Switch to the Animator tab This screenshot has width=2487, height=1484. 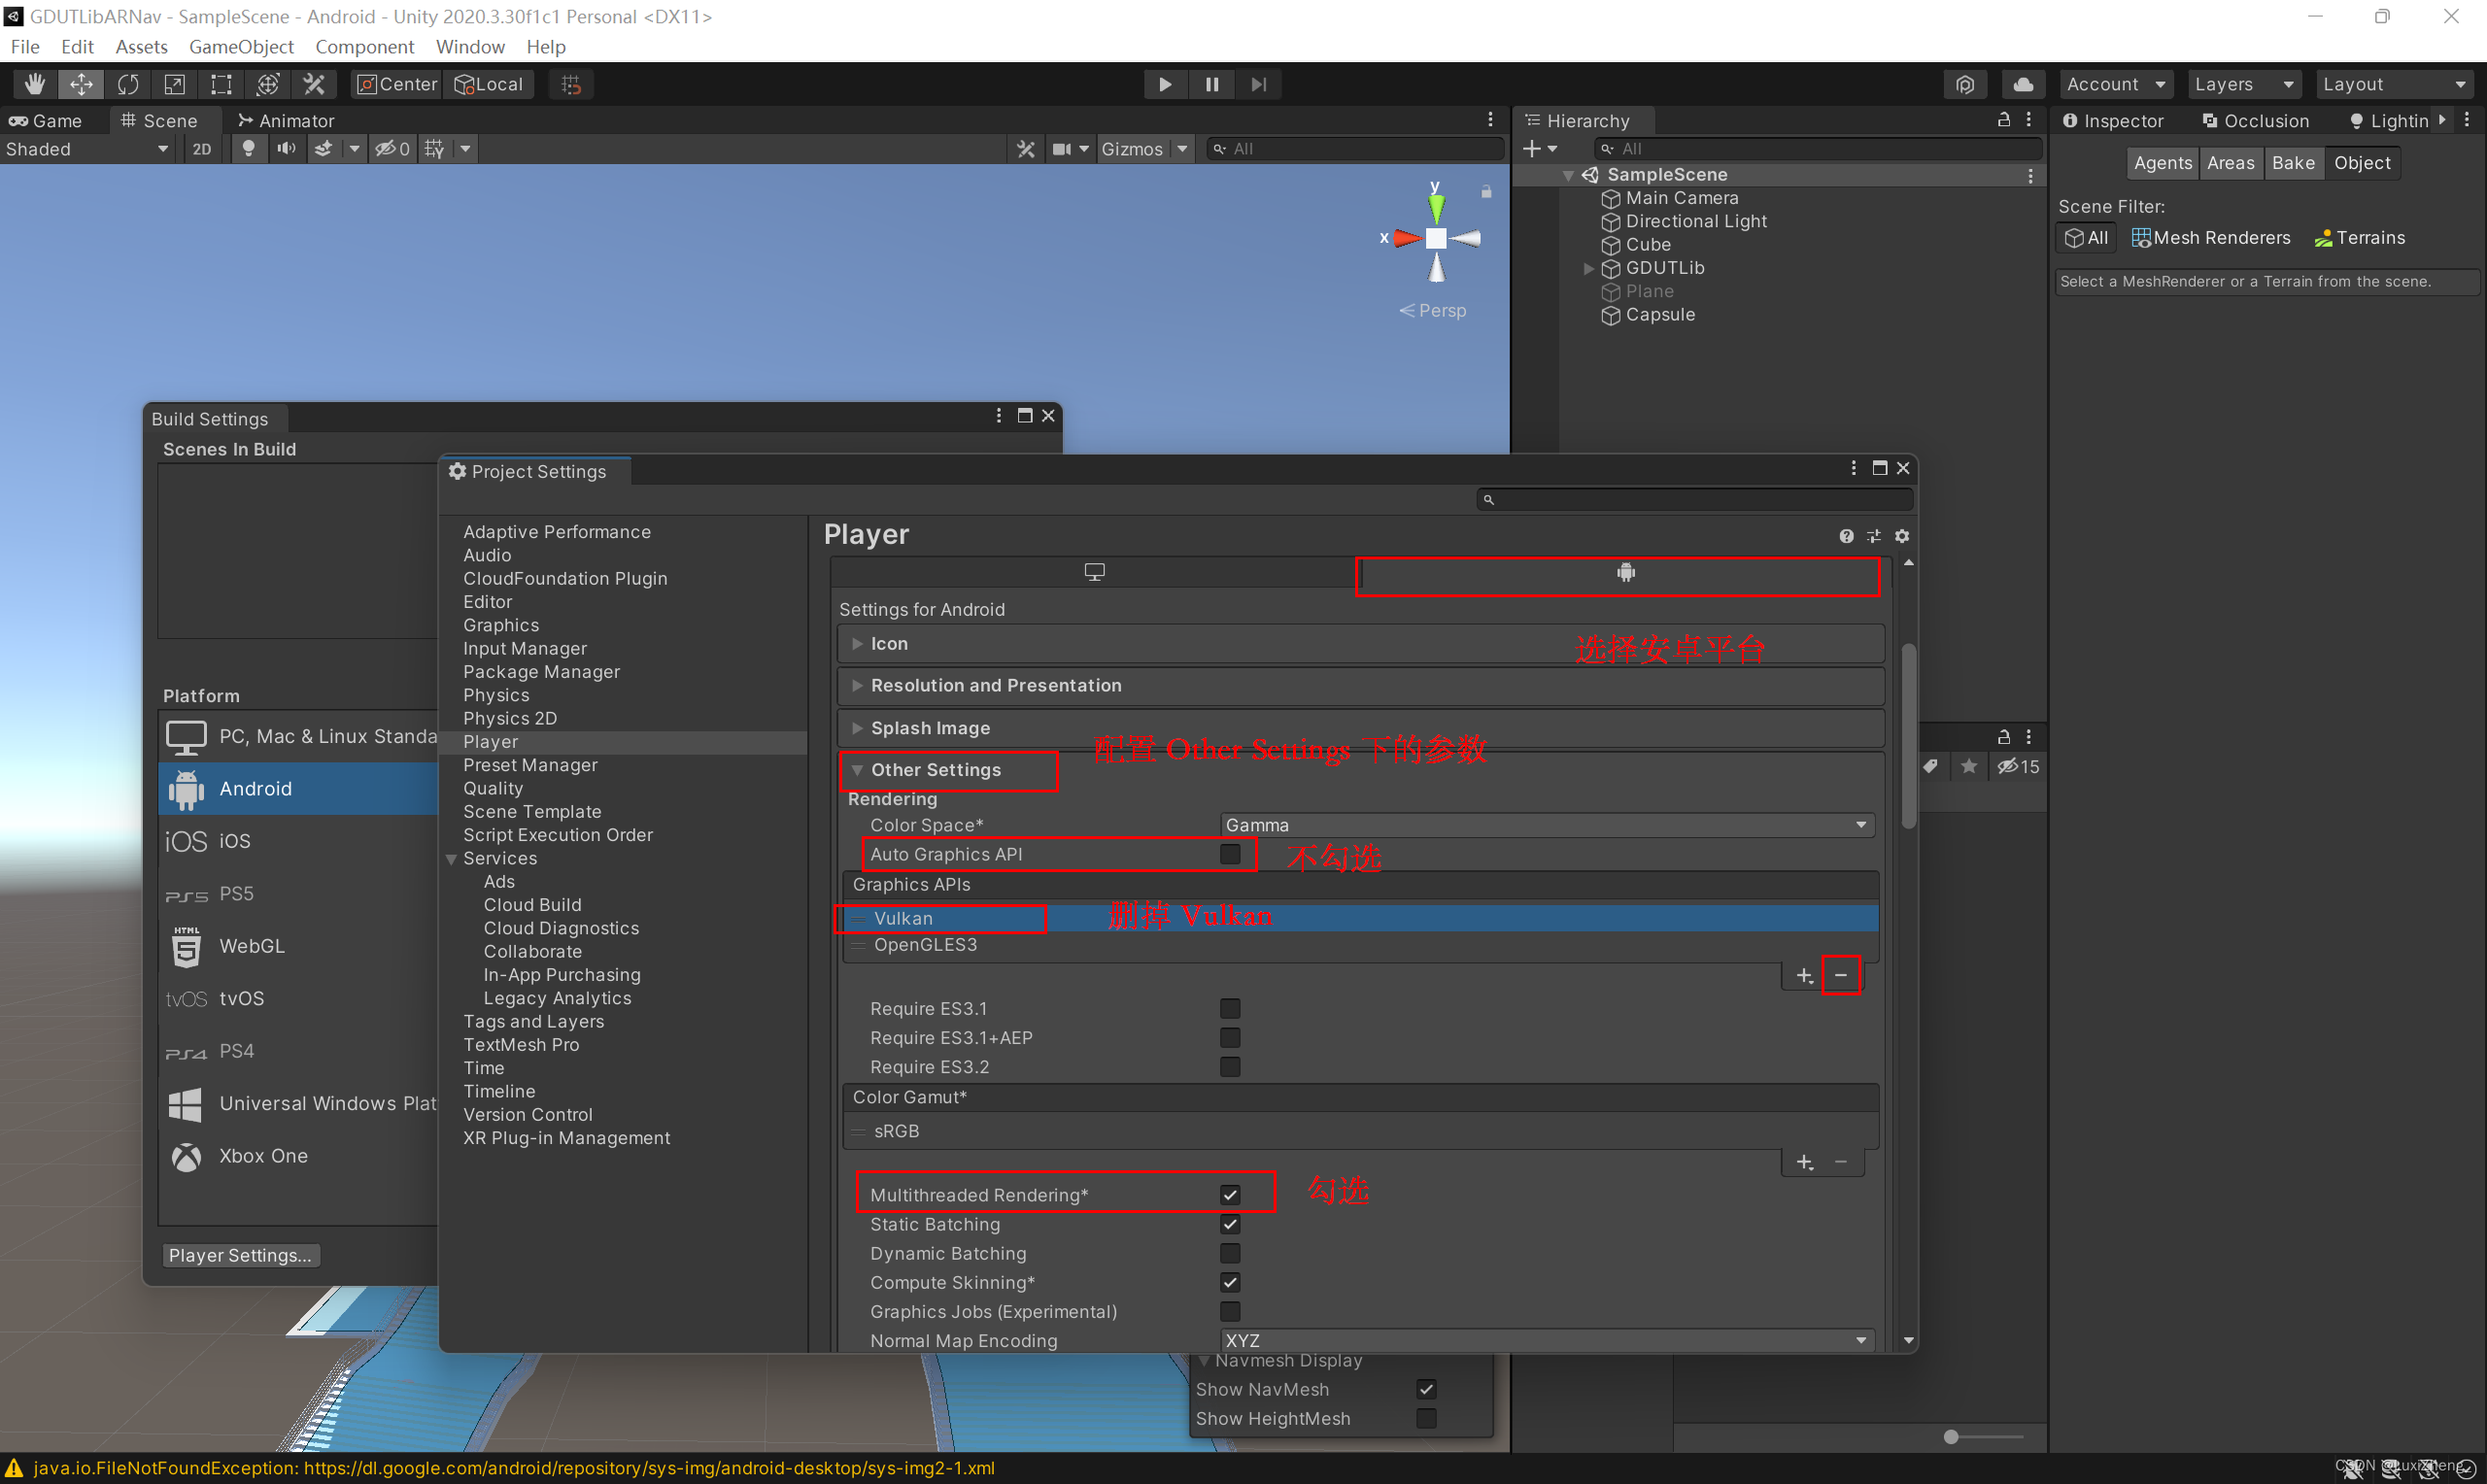pos(286,121)
